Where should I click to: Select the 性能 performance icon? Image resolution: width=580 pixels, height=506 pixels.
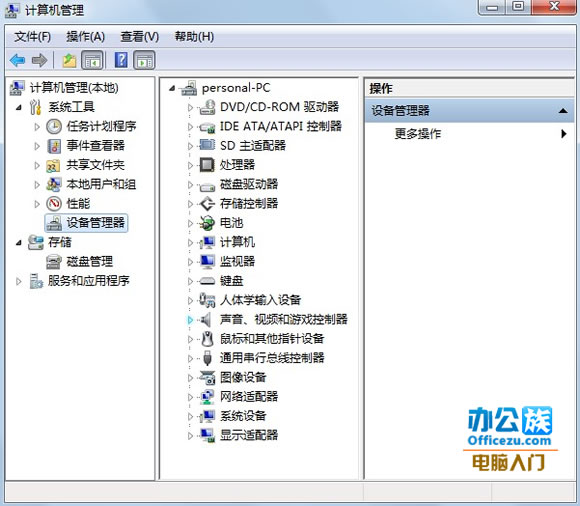pos(54,203)
